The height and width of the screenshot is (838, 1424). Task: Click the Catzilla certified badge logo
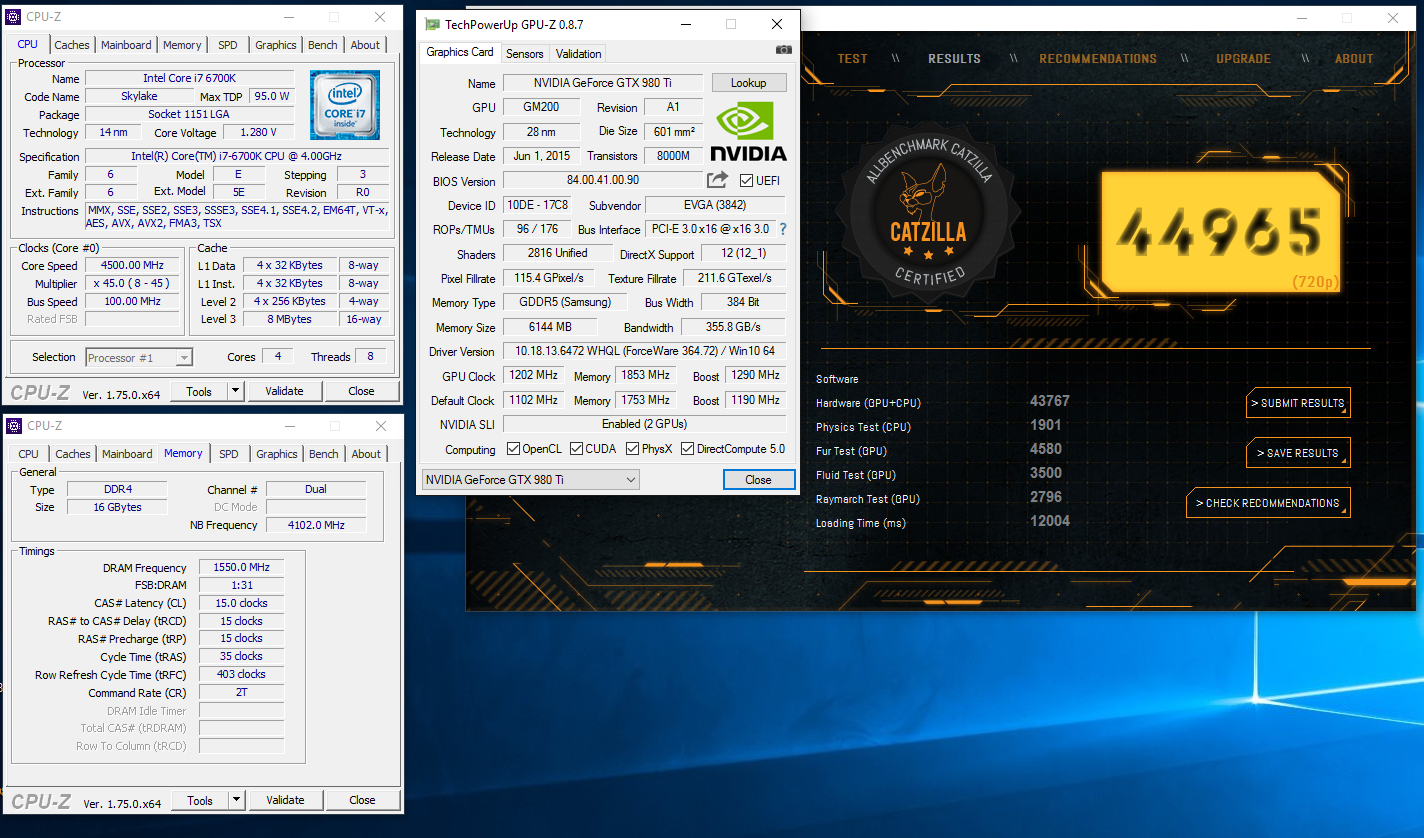tap(928, 213)
